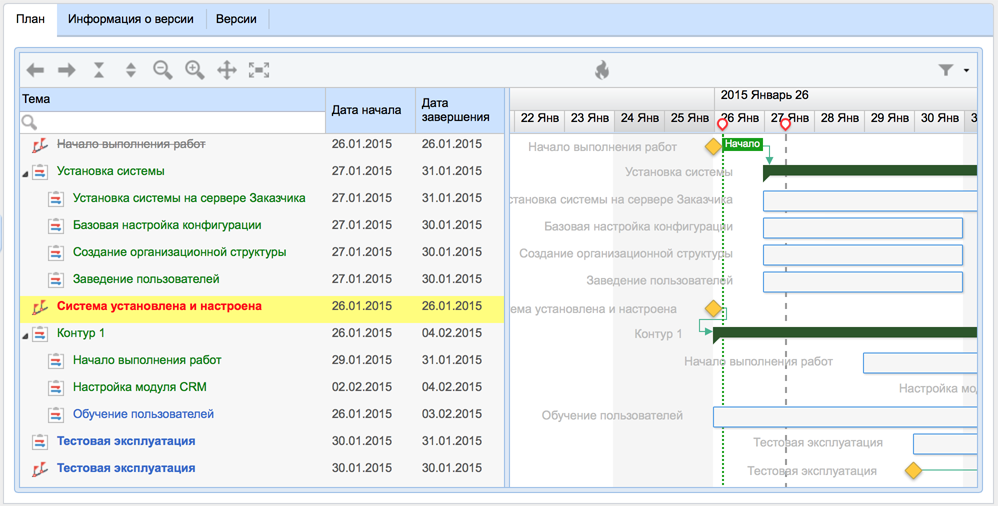
Task: Select Настройка модуля CRM task
Action: pyautogui.click(x=140, y=387)
